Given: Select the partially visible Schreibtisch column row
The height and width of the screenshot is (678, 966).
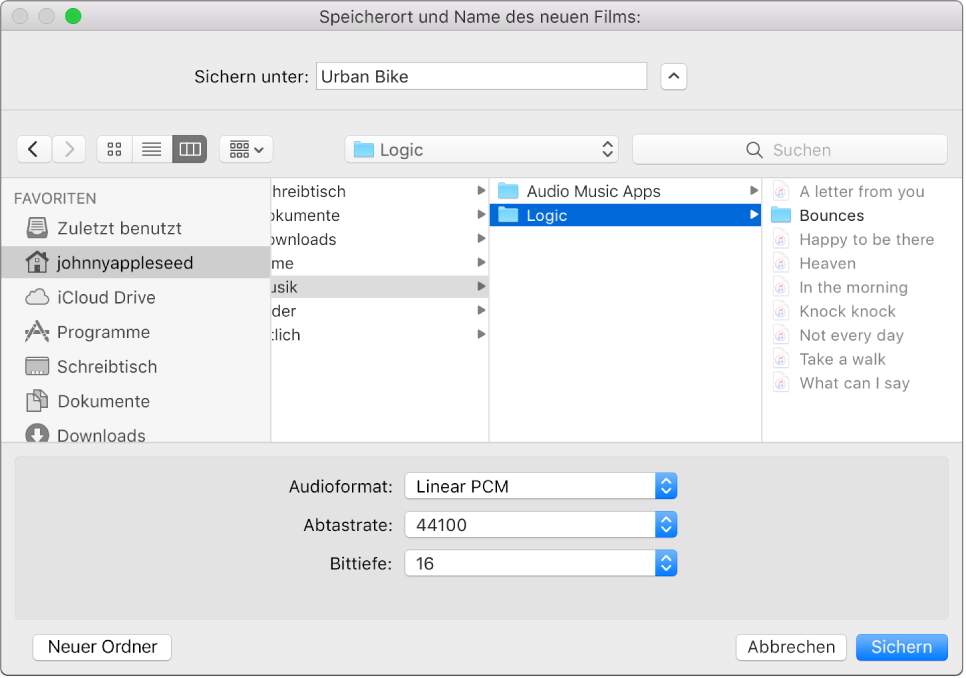Looking at the screenshot, I should 380,192.
